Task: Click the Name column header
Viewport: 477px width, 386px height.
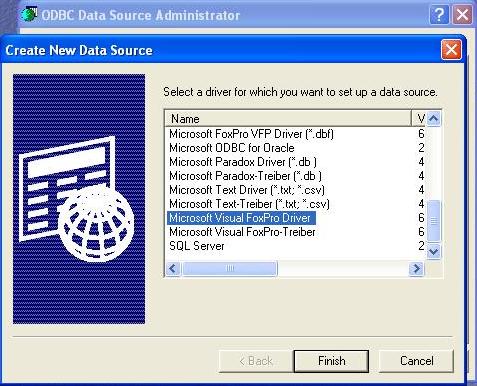Action: tap(288, 118)
